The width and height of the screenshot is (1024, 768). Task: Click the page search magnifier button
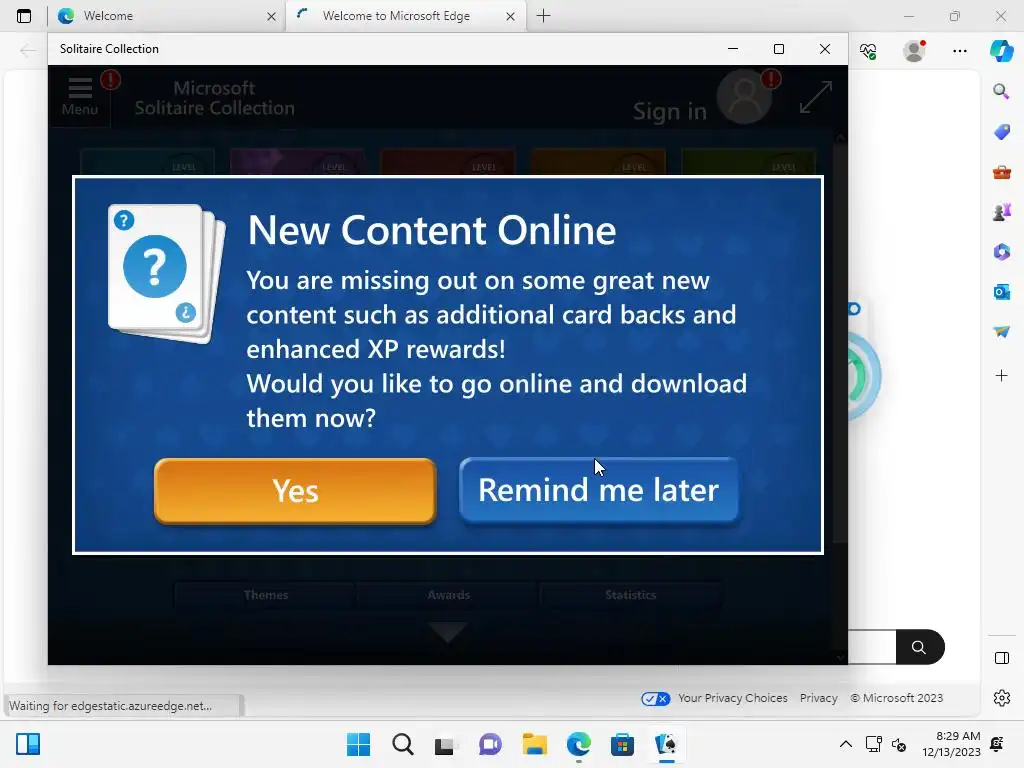(x=920, y=647)
